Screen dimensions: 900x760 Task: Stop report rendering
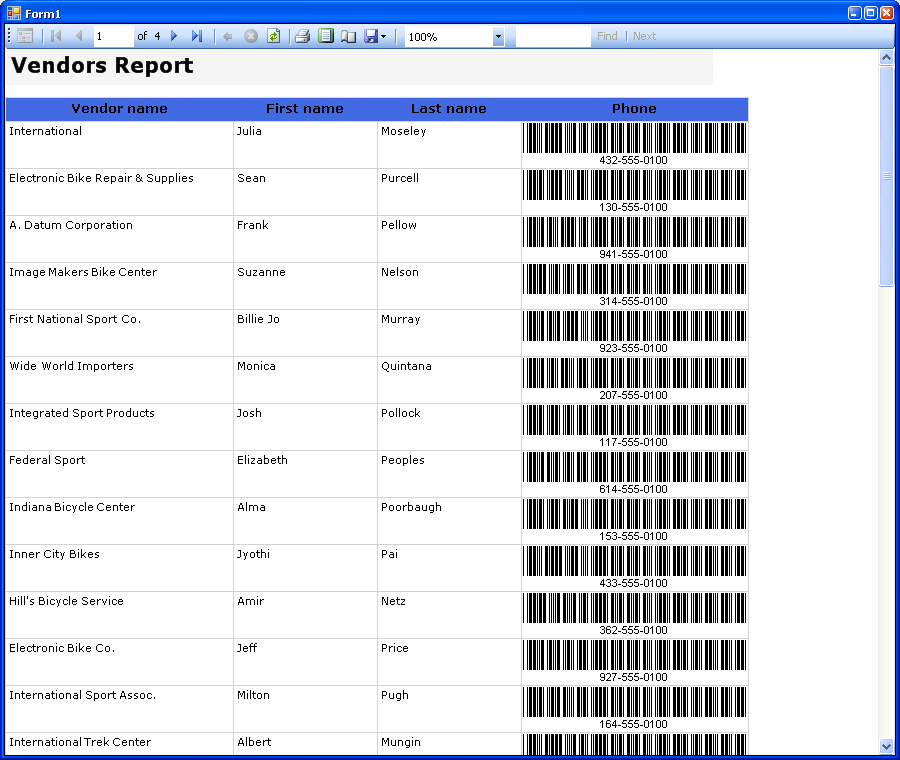click(x=251, y=36)
